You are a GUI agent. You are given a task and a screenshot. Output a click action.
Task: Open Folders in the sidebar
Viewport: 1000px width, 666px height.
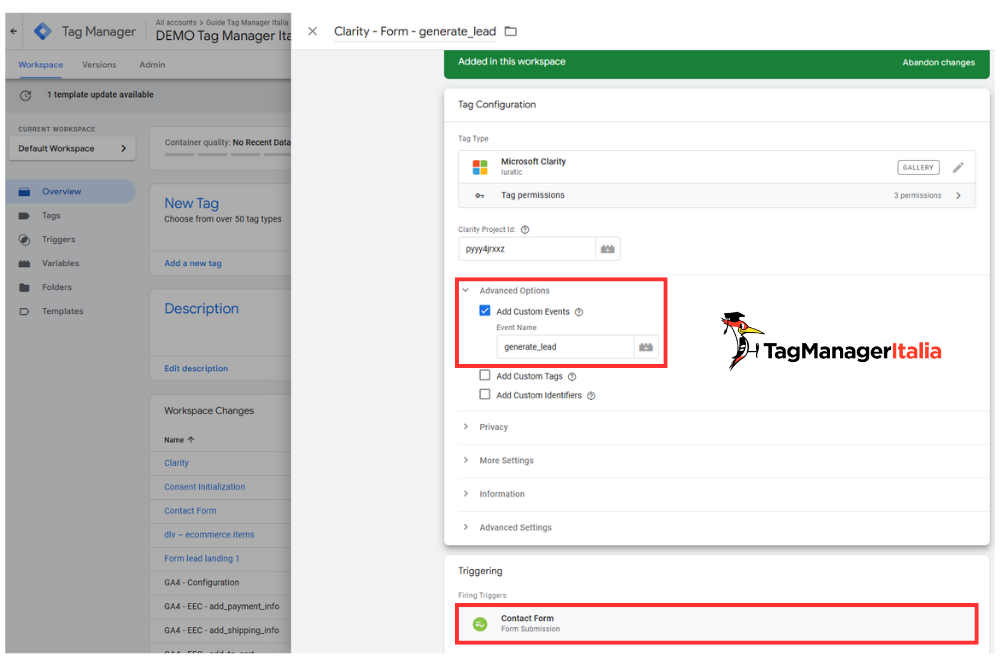(x=57, y=287)
